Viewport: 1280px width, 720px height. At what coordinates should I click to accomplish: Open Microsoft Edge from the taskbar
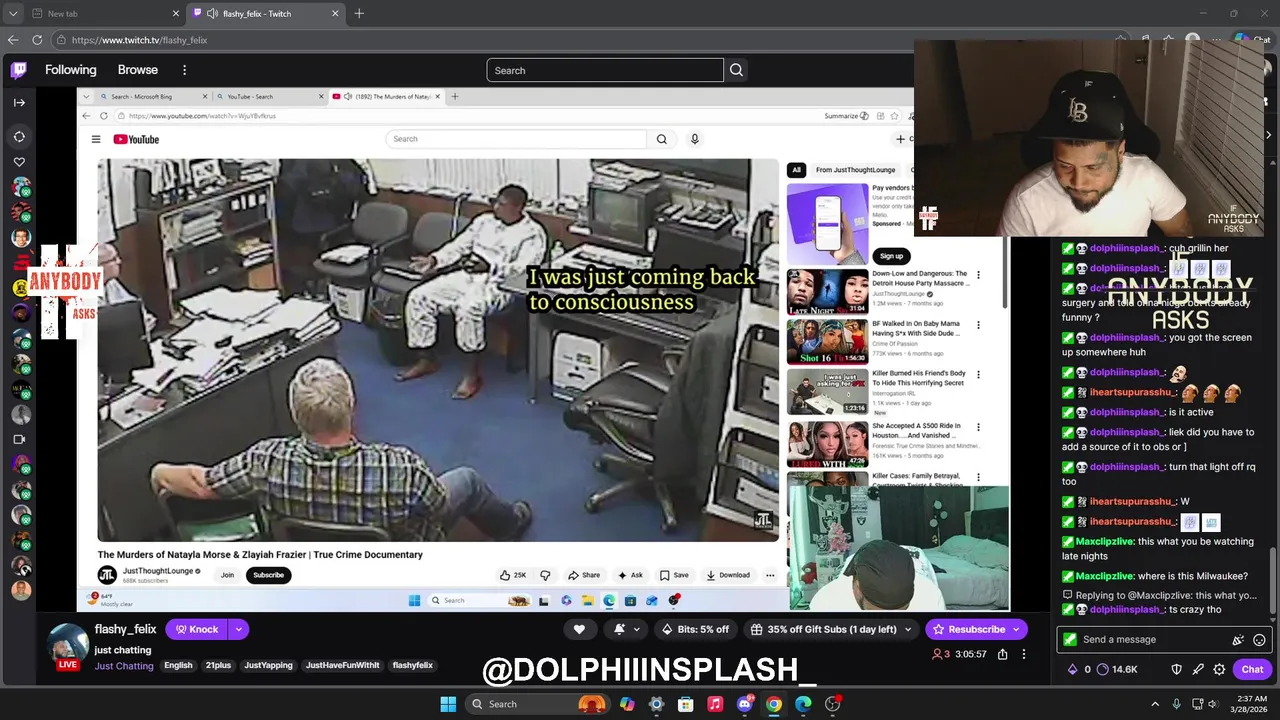click(x=802, y=704)
